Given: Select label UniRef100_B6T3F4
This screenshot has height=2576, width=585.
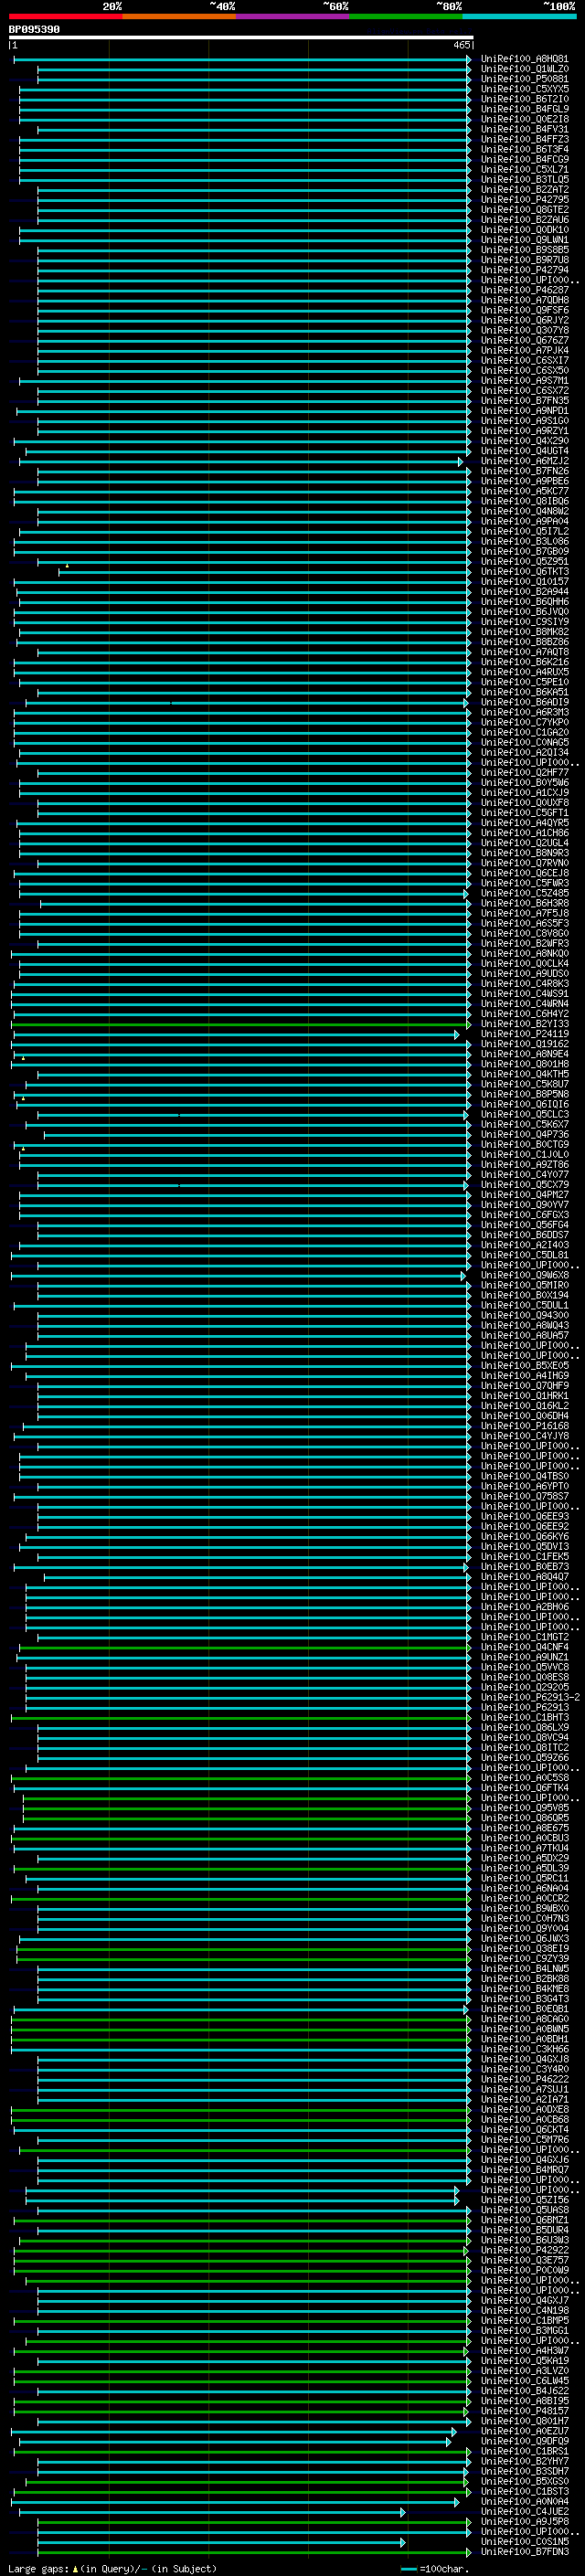Looking at the screenshot, I should pyautogui.click(x=525, y=149).
